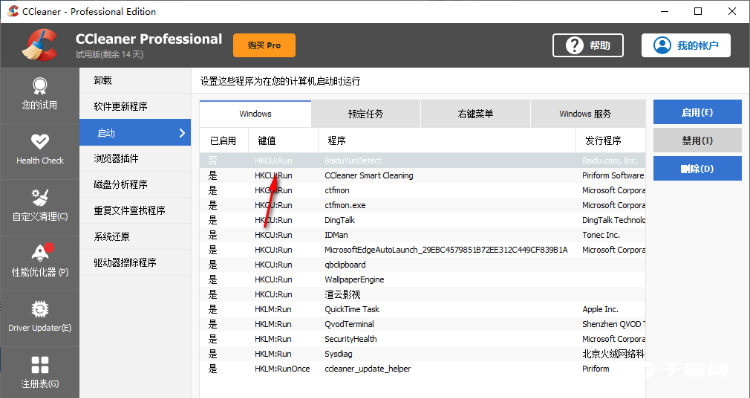Select Software Updater sidebar item
The image size is (750, 398).
coord(135,107)
